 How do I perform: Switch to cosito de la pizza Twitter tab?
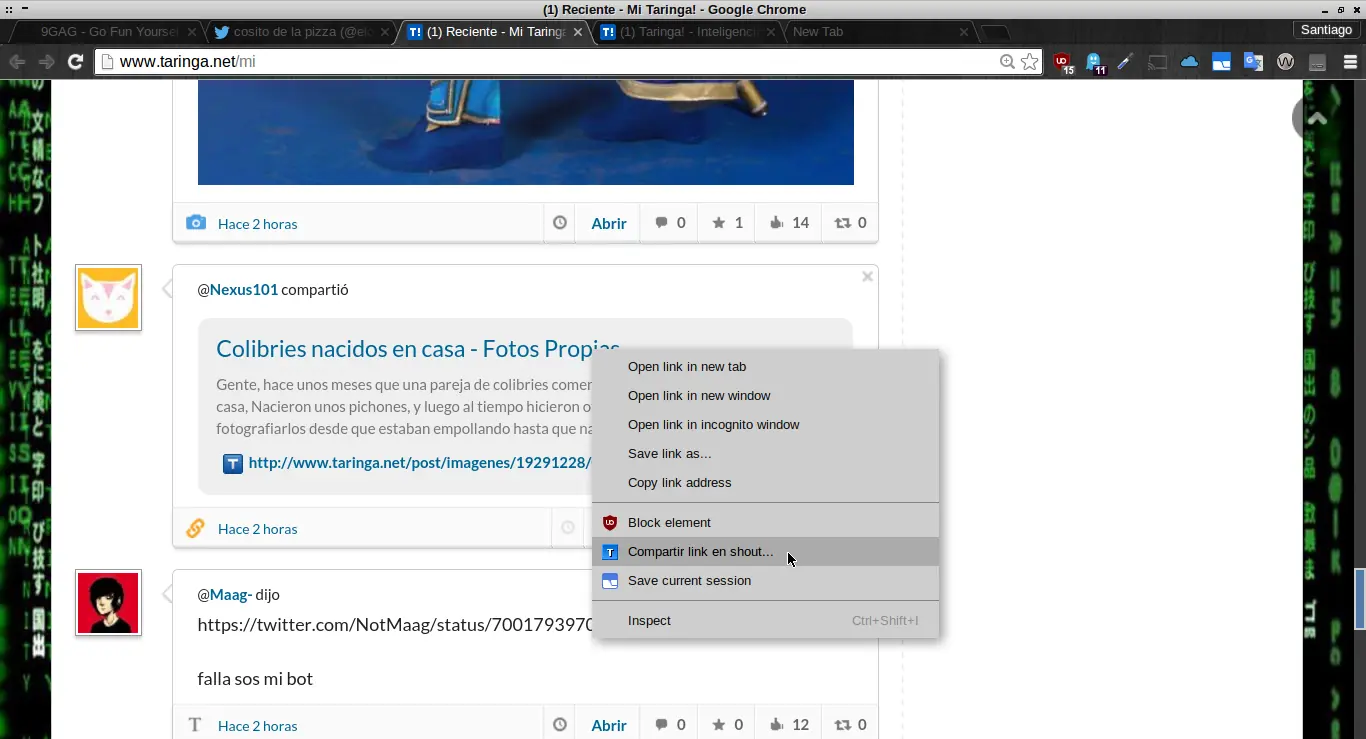click(x=300, y=32)
